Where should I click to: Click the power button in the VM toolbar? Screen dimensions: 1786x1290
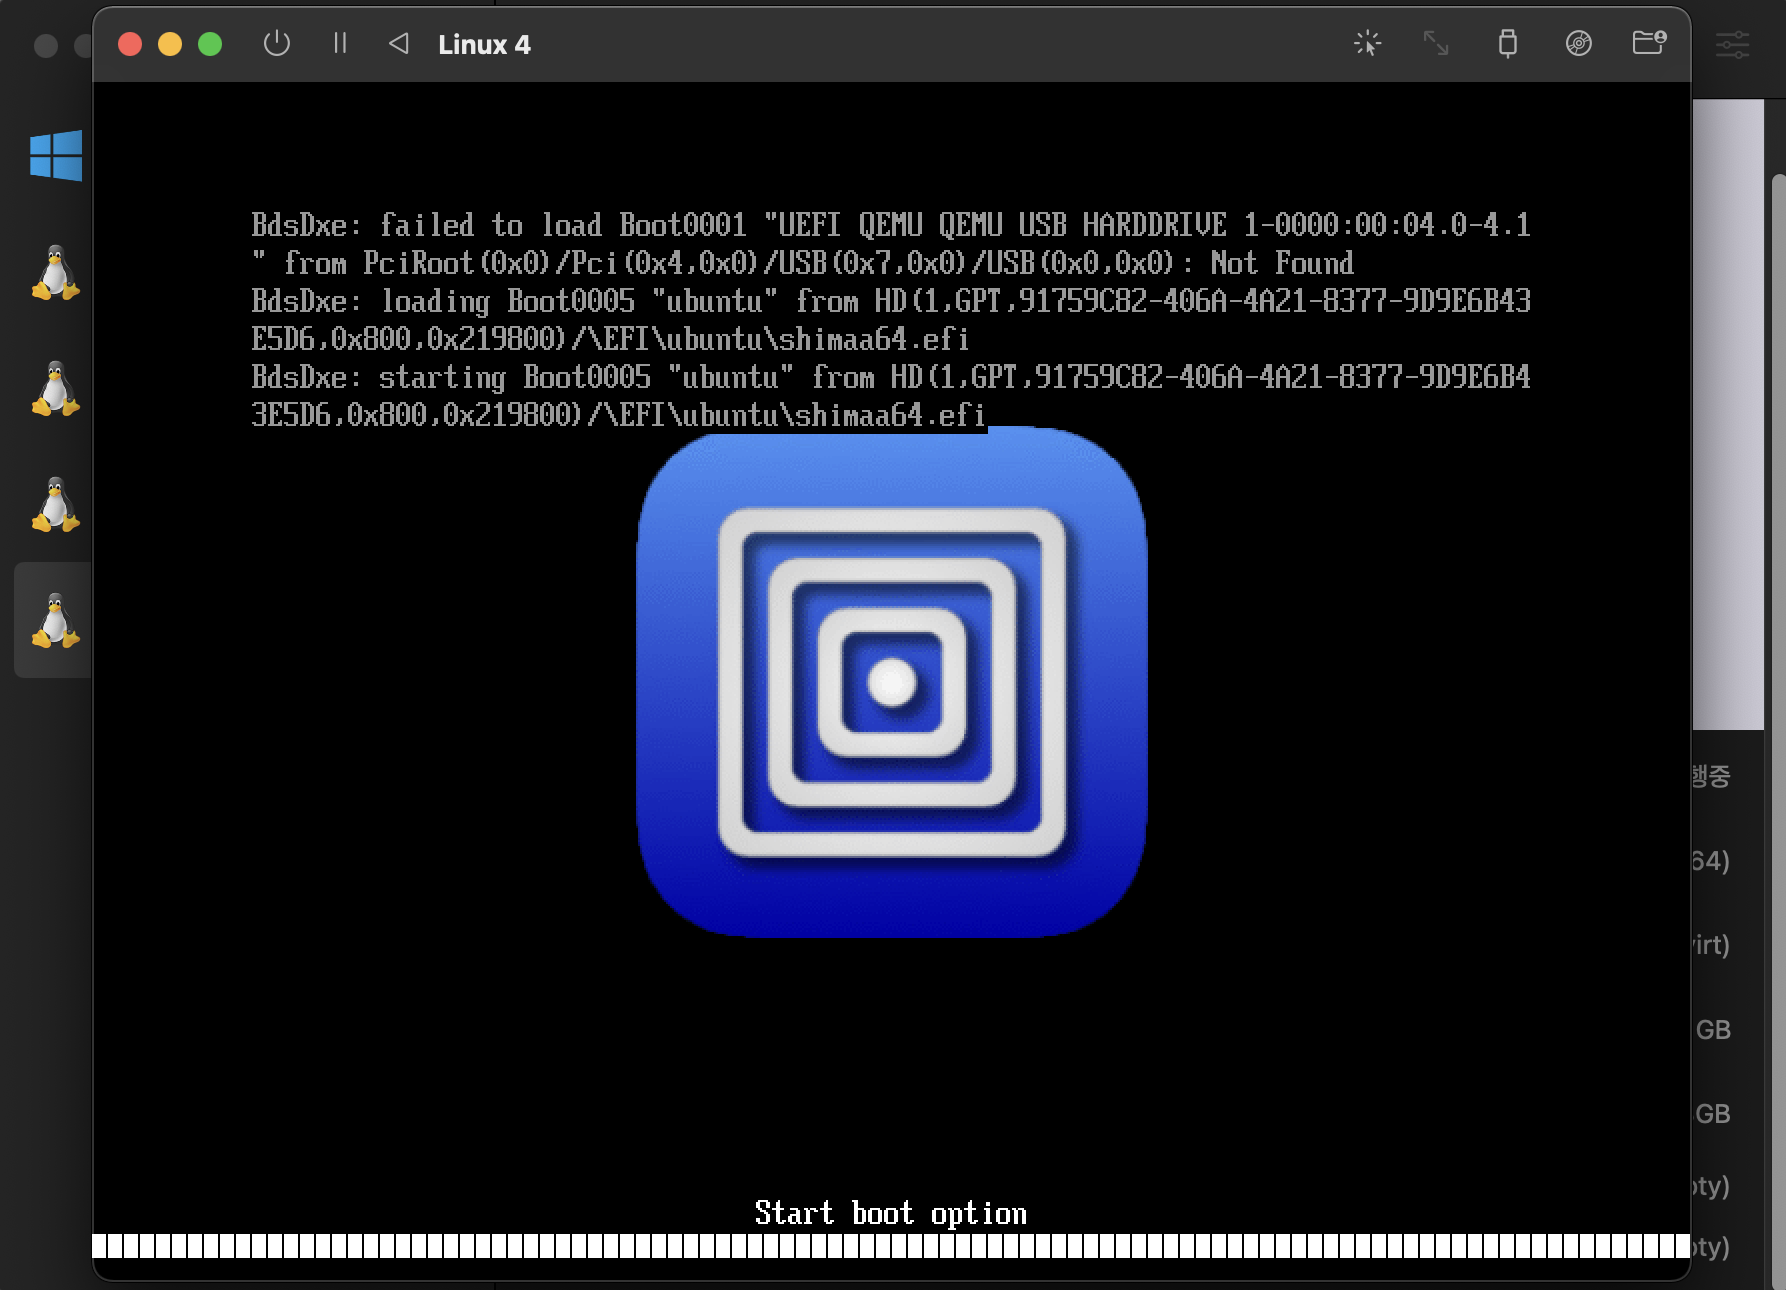[x=277, y=44]
